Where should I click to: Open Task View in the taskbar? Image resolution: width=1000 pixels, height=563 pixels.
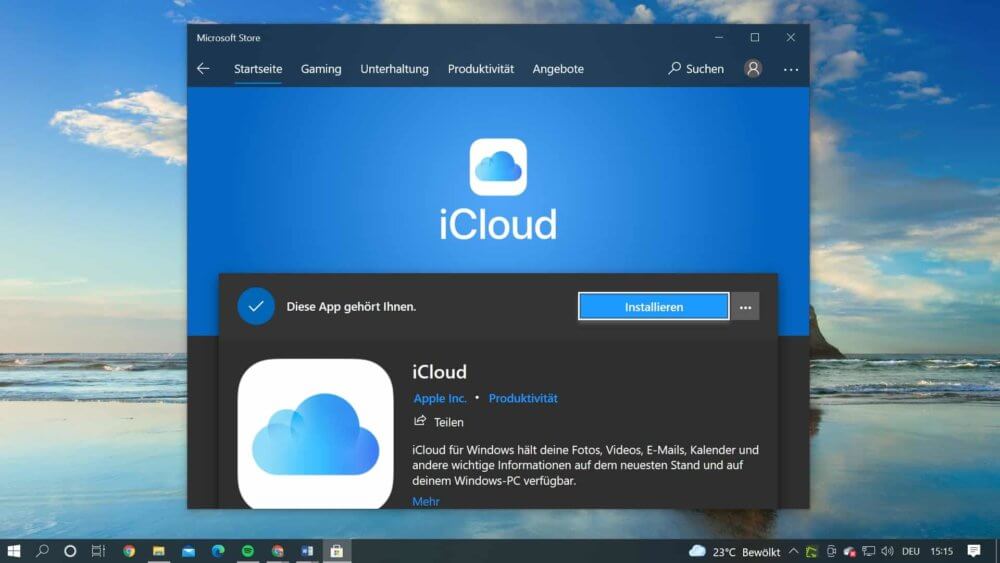98,551
